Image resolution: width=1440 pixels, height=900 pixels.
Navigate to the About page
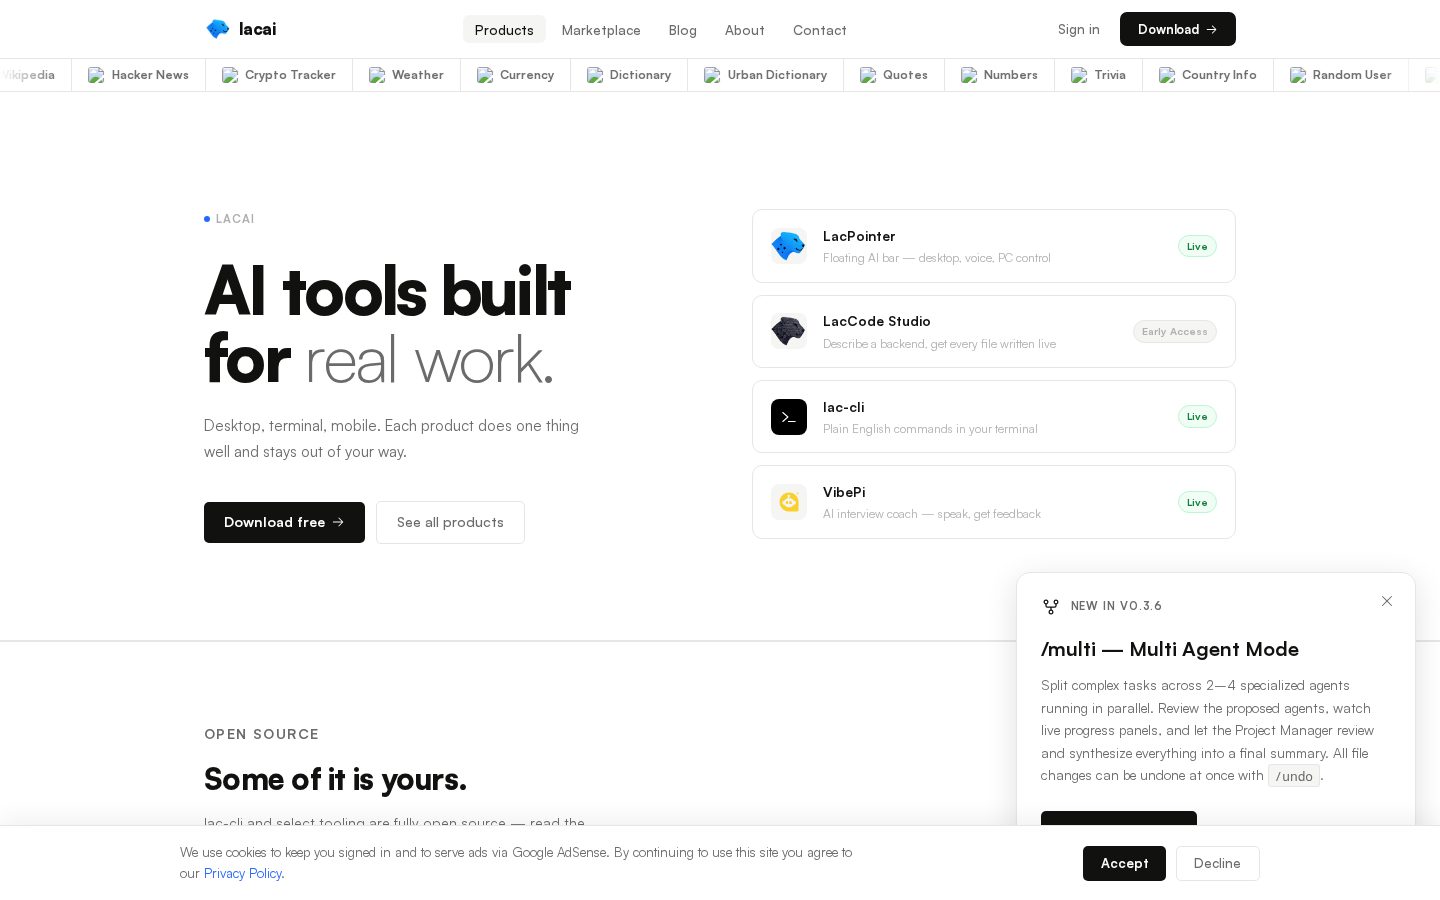tap(745, 30)
